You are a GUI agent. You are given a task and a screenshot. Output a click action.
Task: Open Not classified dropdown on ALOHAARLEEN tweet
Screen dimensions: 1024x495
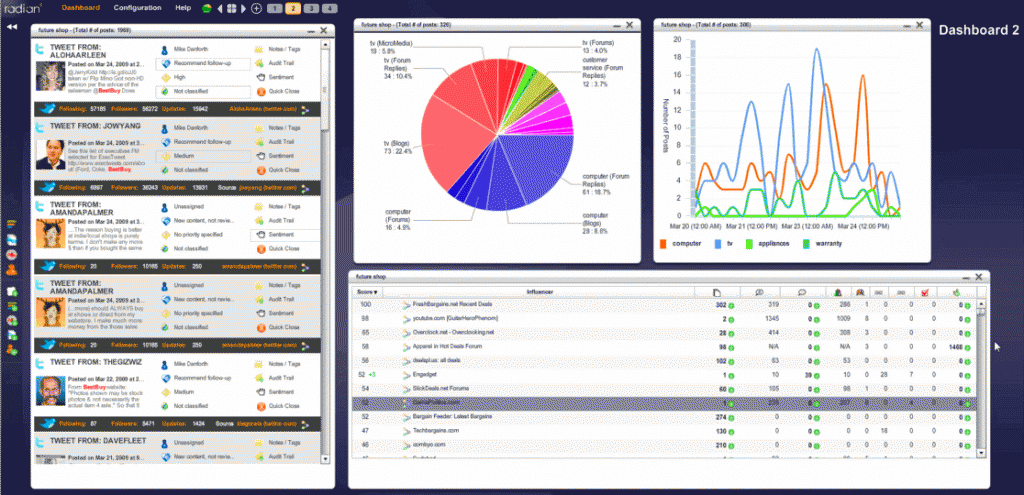point(204,91)
